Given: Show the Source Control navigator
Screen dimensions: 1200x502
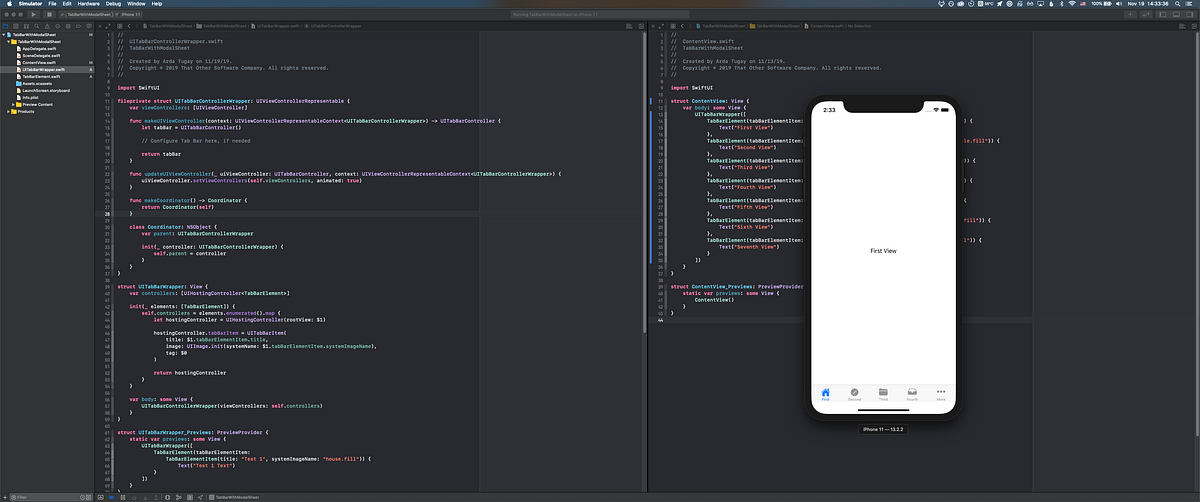Looking at the screenshot, I should click(x=15, y=26).
